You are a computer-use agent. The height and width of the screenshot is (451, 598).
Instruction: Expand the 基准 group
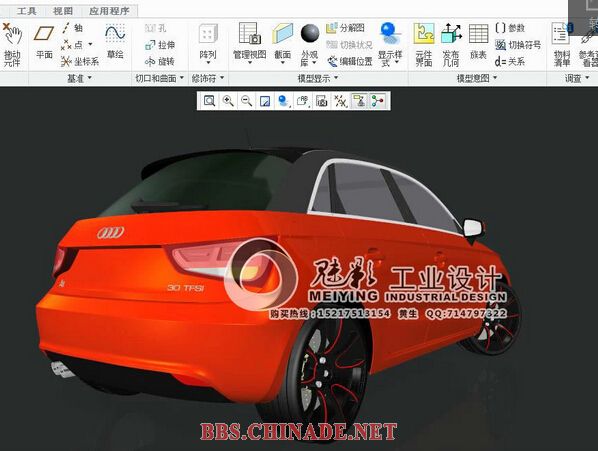pos(80,78)
